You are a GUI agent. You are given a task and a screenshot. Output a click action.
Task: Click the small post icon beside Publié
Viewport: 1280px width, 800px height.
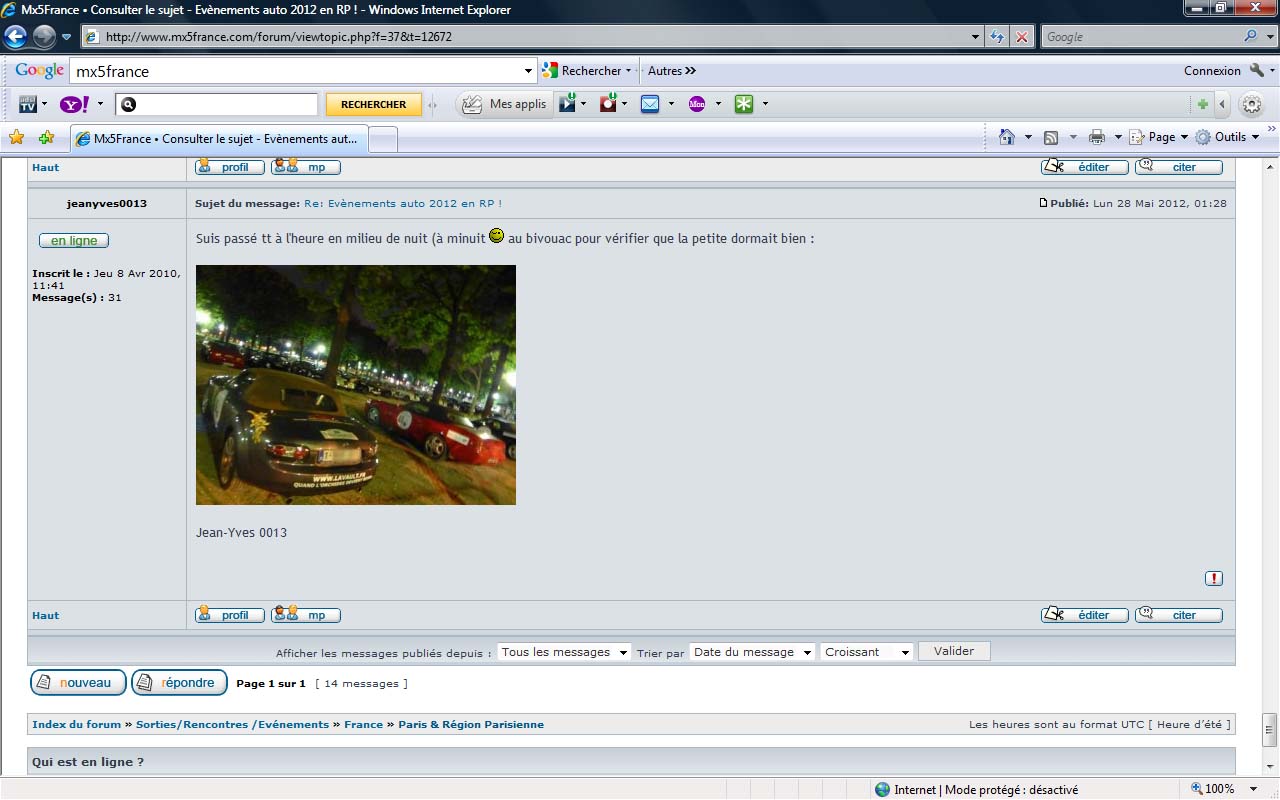click(x=1043, y=203)
